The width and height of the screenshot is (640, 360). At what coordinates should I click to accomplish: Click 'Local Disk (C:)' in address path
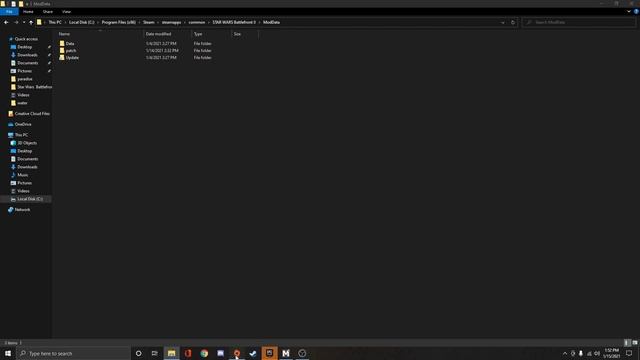(82, 22)
